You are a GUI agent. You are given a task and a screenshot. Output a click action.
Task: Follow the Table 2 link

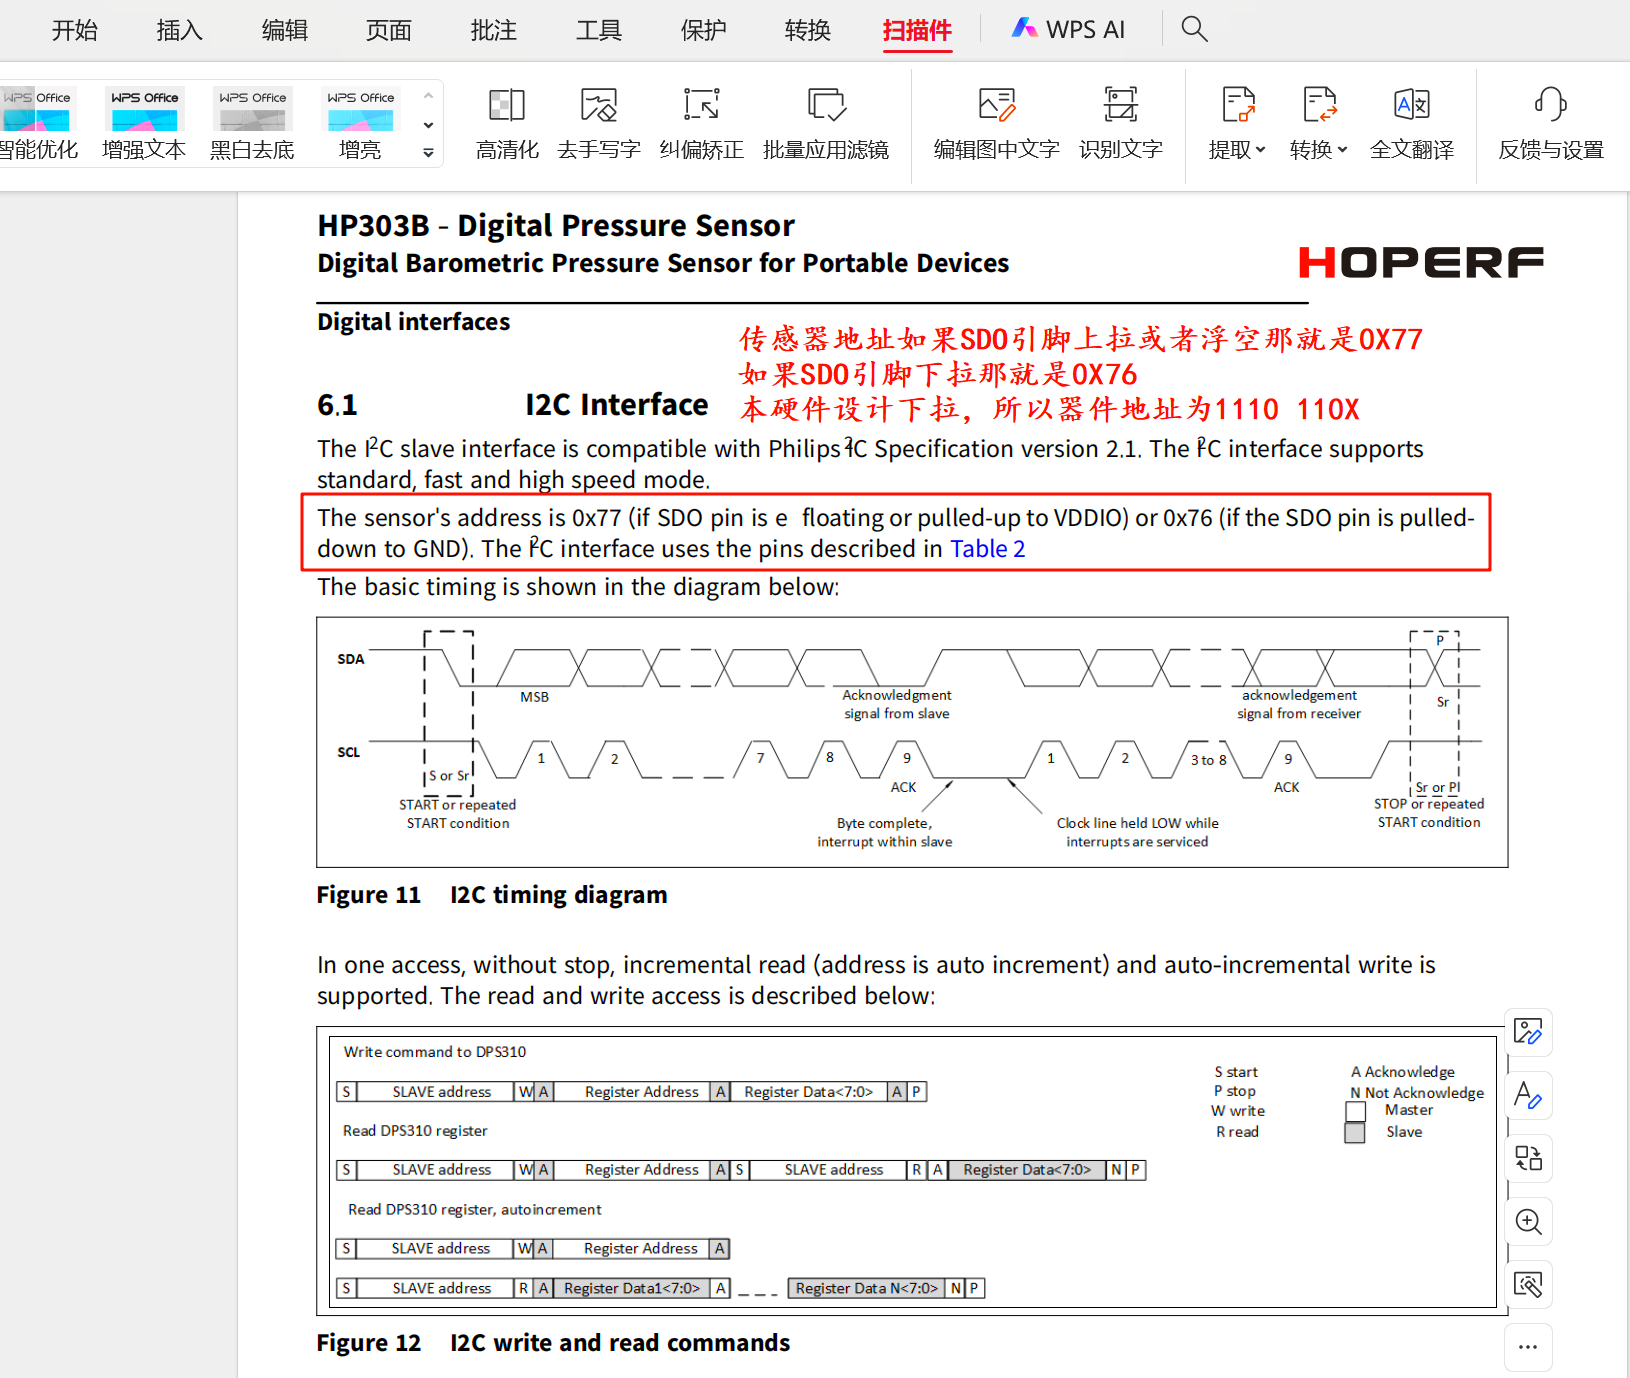click(987, 549)
